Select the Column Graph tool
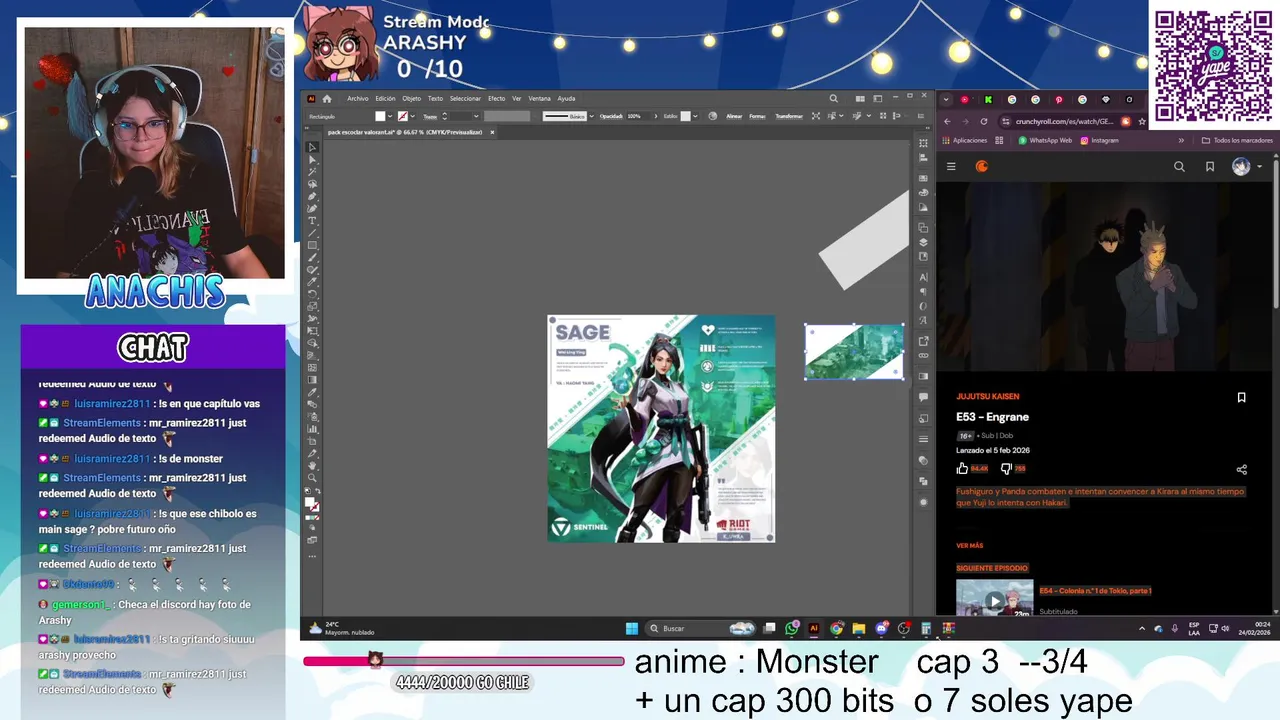Image resolution: width=1280 pixels, height=720 pixels. 312,429
